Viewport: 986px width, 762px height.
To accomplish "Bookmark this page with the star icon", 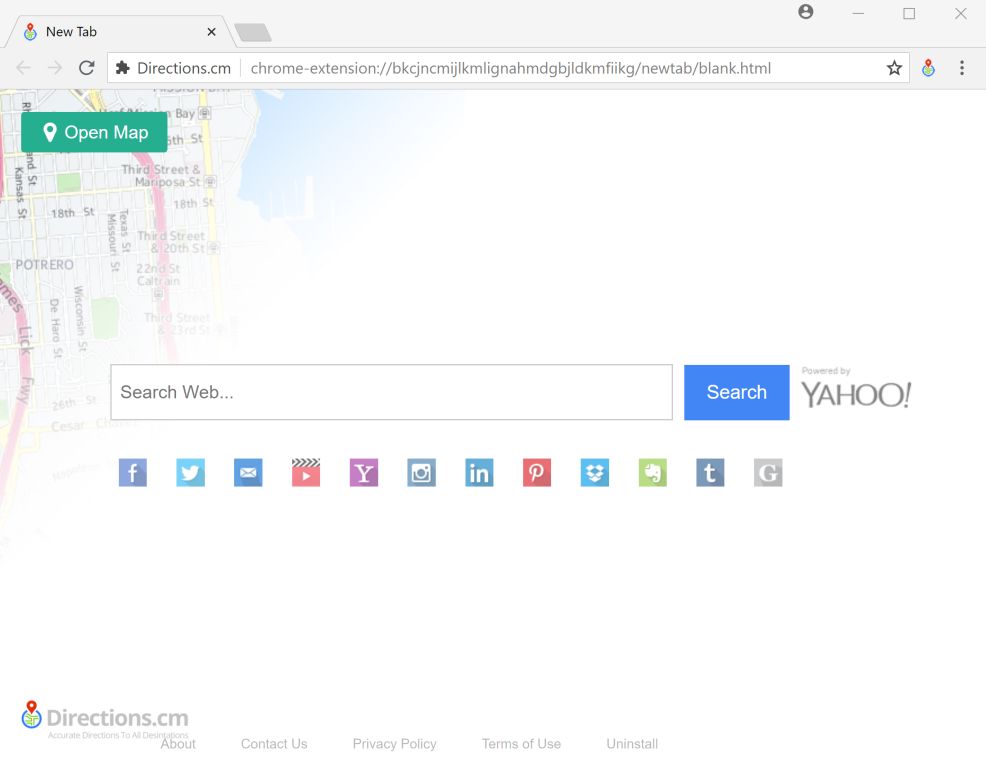I will [x=894, y=68].
